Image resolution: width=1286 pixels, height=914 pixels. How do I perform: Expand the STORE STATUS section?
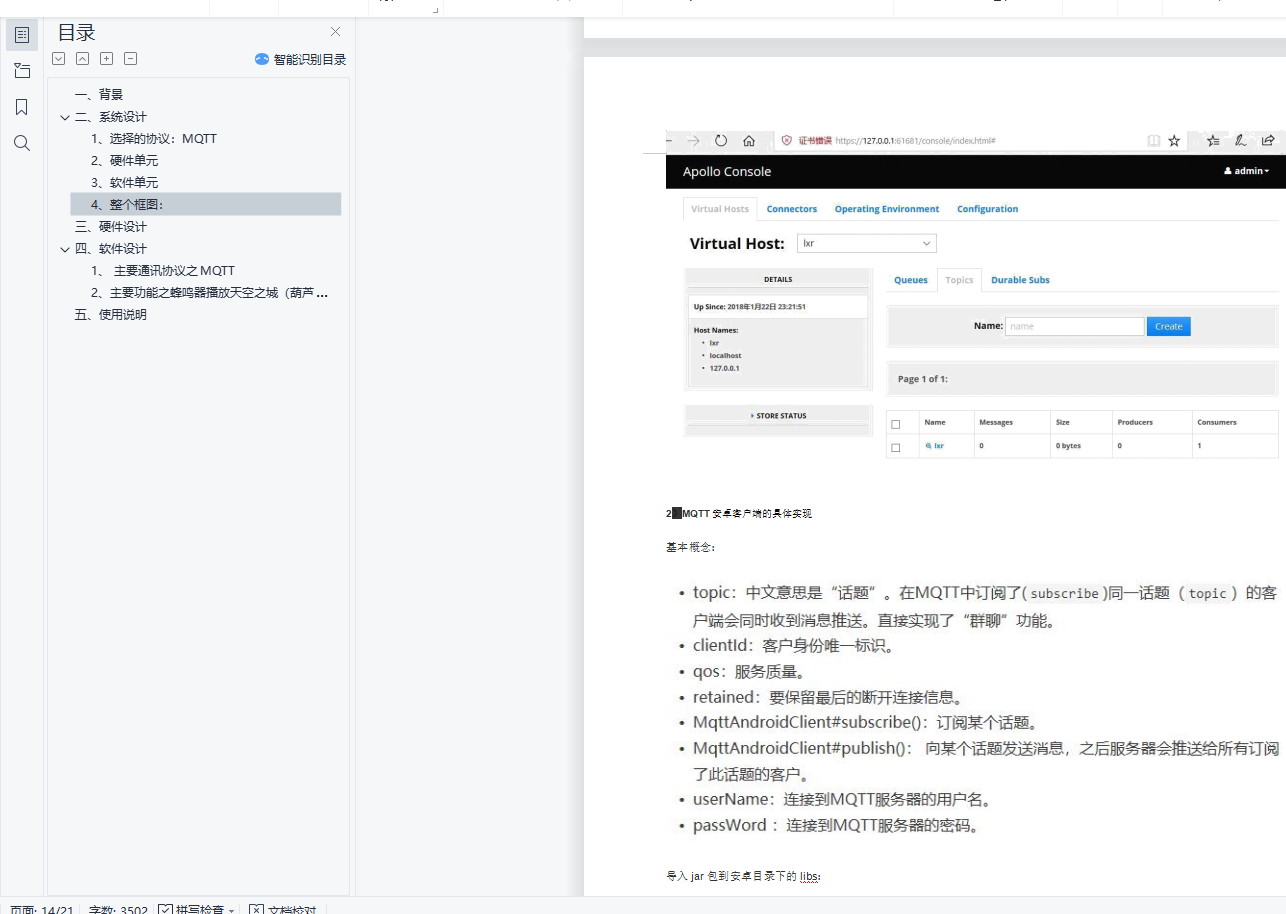tap(778, 415)
